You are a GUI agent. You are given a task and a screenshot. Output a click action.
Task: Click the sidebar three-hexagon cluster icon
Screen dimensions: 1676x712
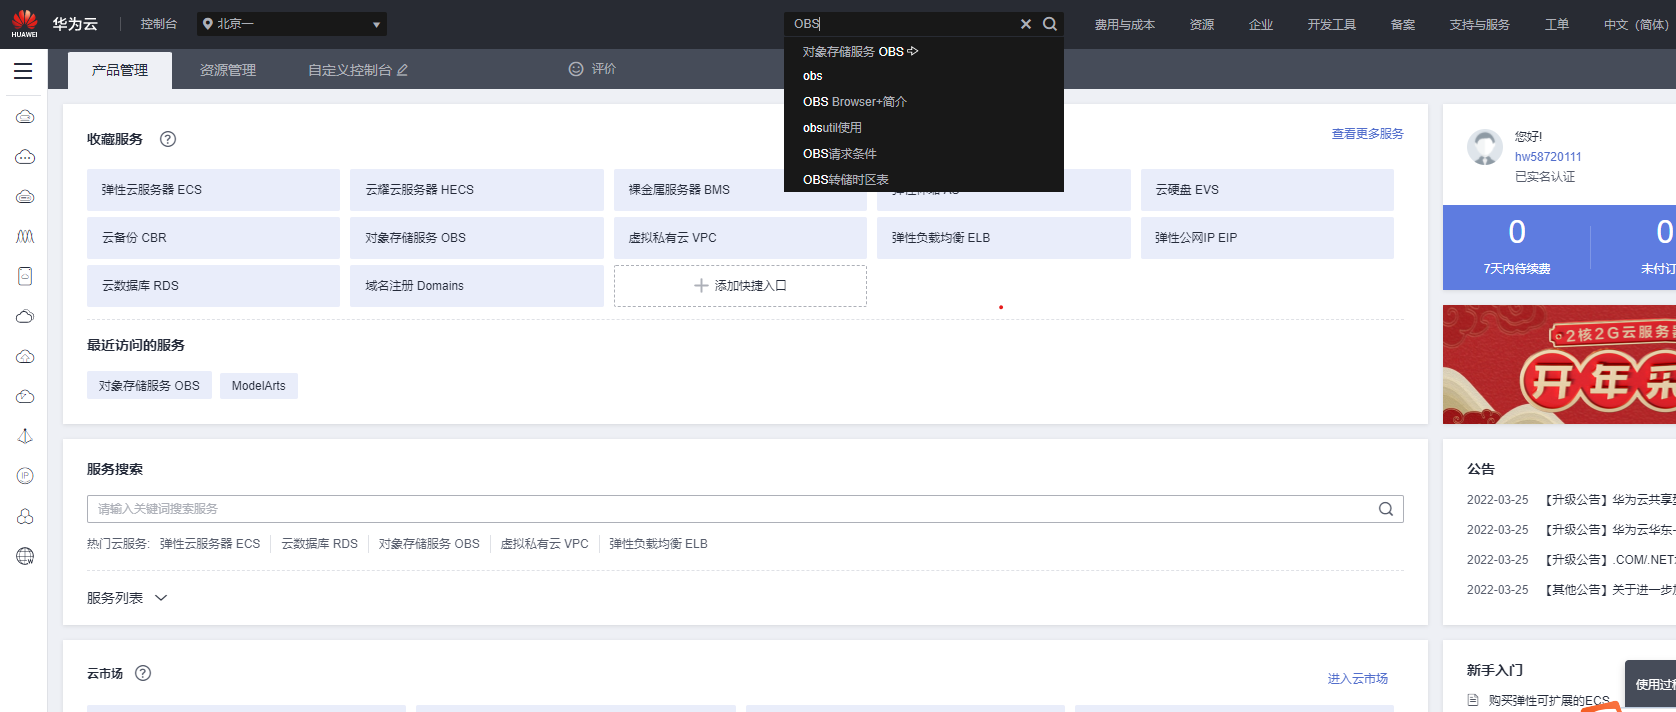click(x=25, y=516)
